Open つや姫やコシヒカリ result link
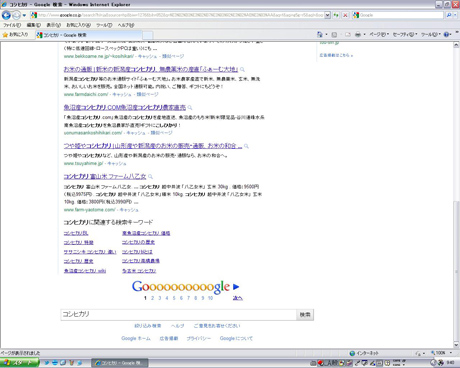 click(x=153, y=146)
